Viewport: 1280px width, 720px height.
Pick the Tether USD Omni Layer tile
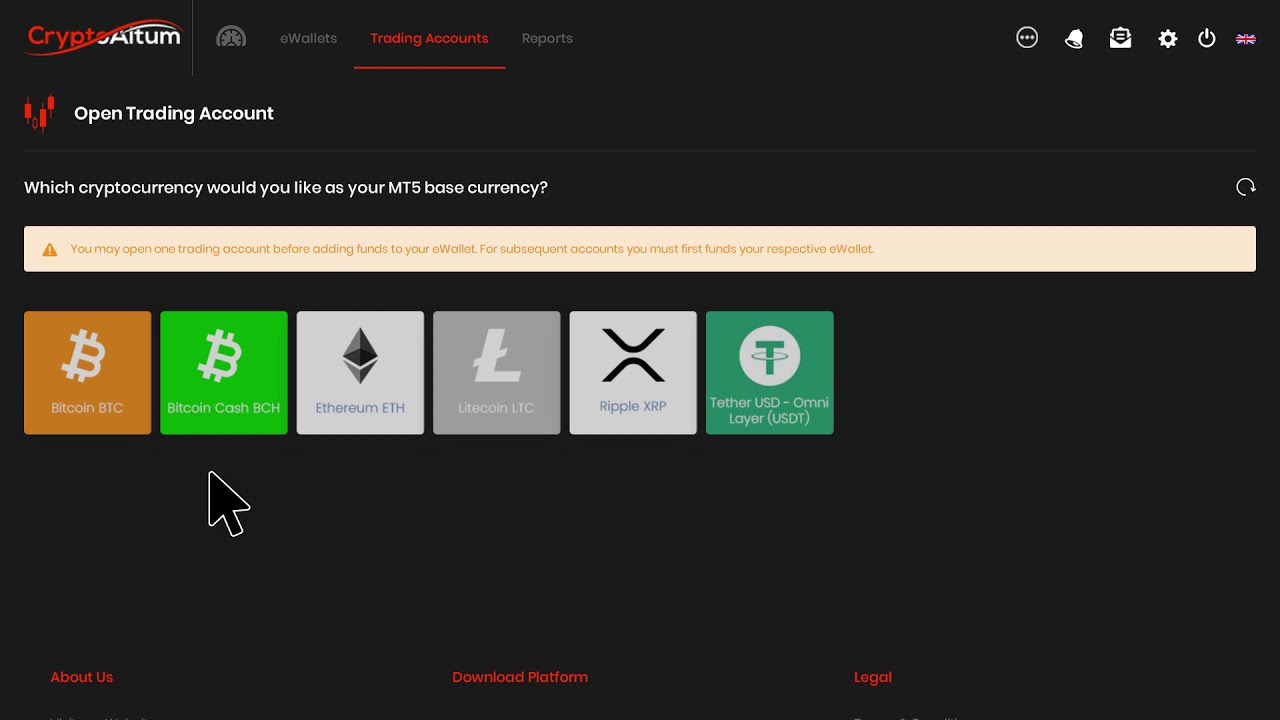(770, 372)
